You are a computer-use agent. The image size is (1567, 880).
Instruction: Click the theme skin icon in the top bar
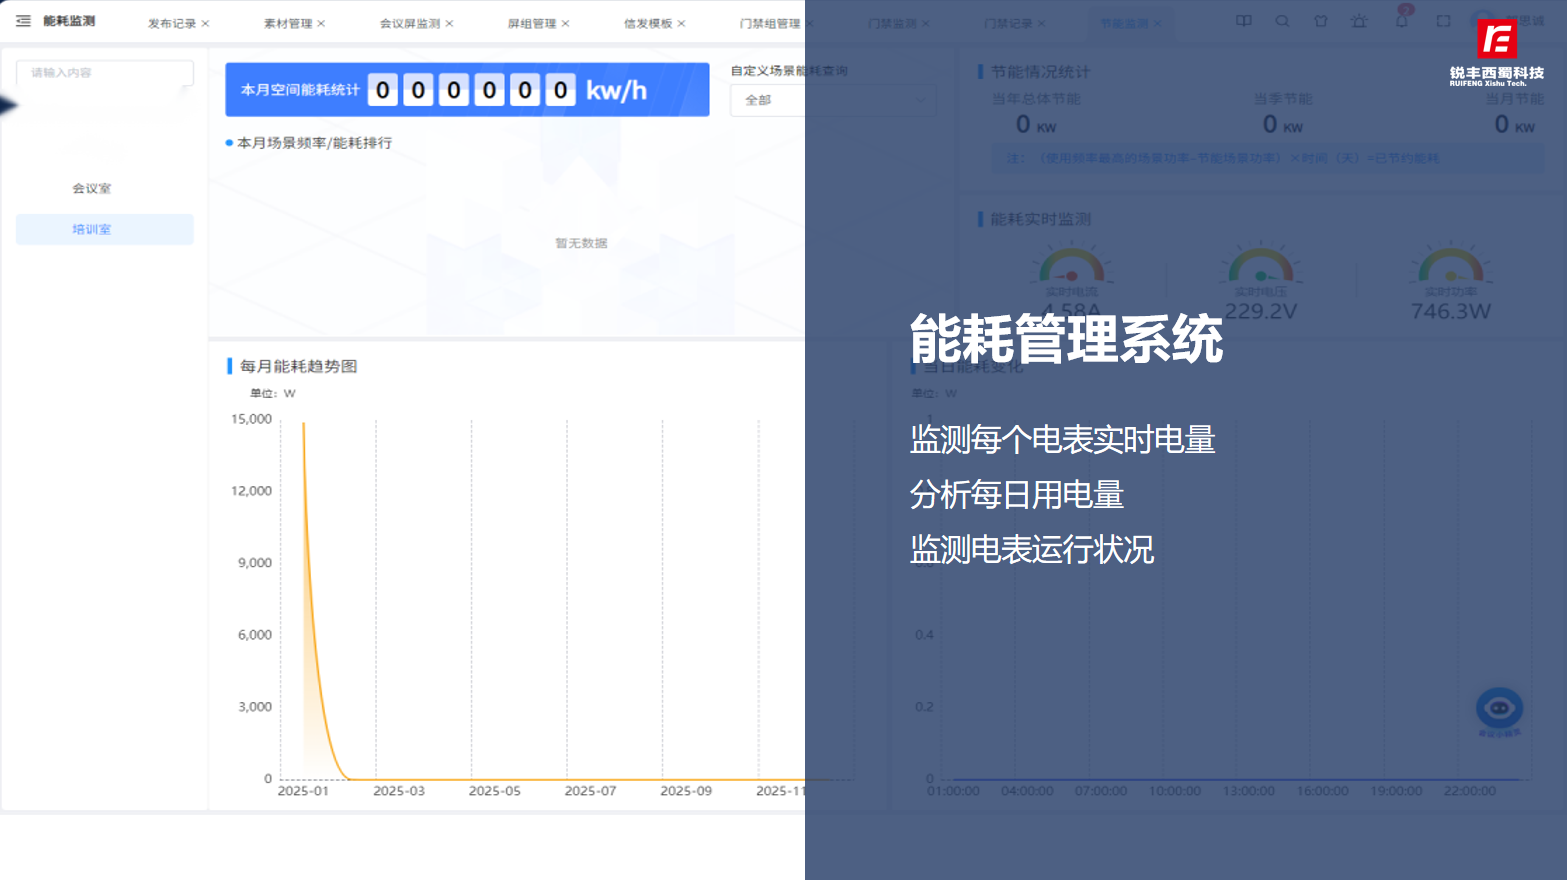[1320, 21]
